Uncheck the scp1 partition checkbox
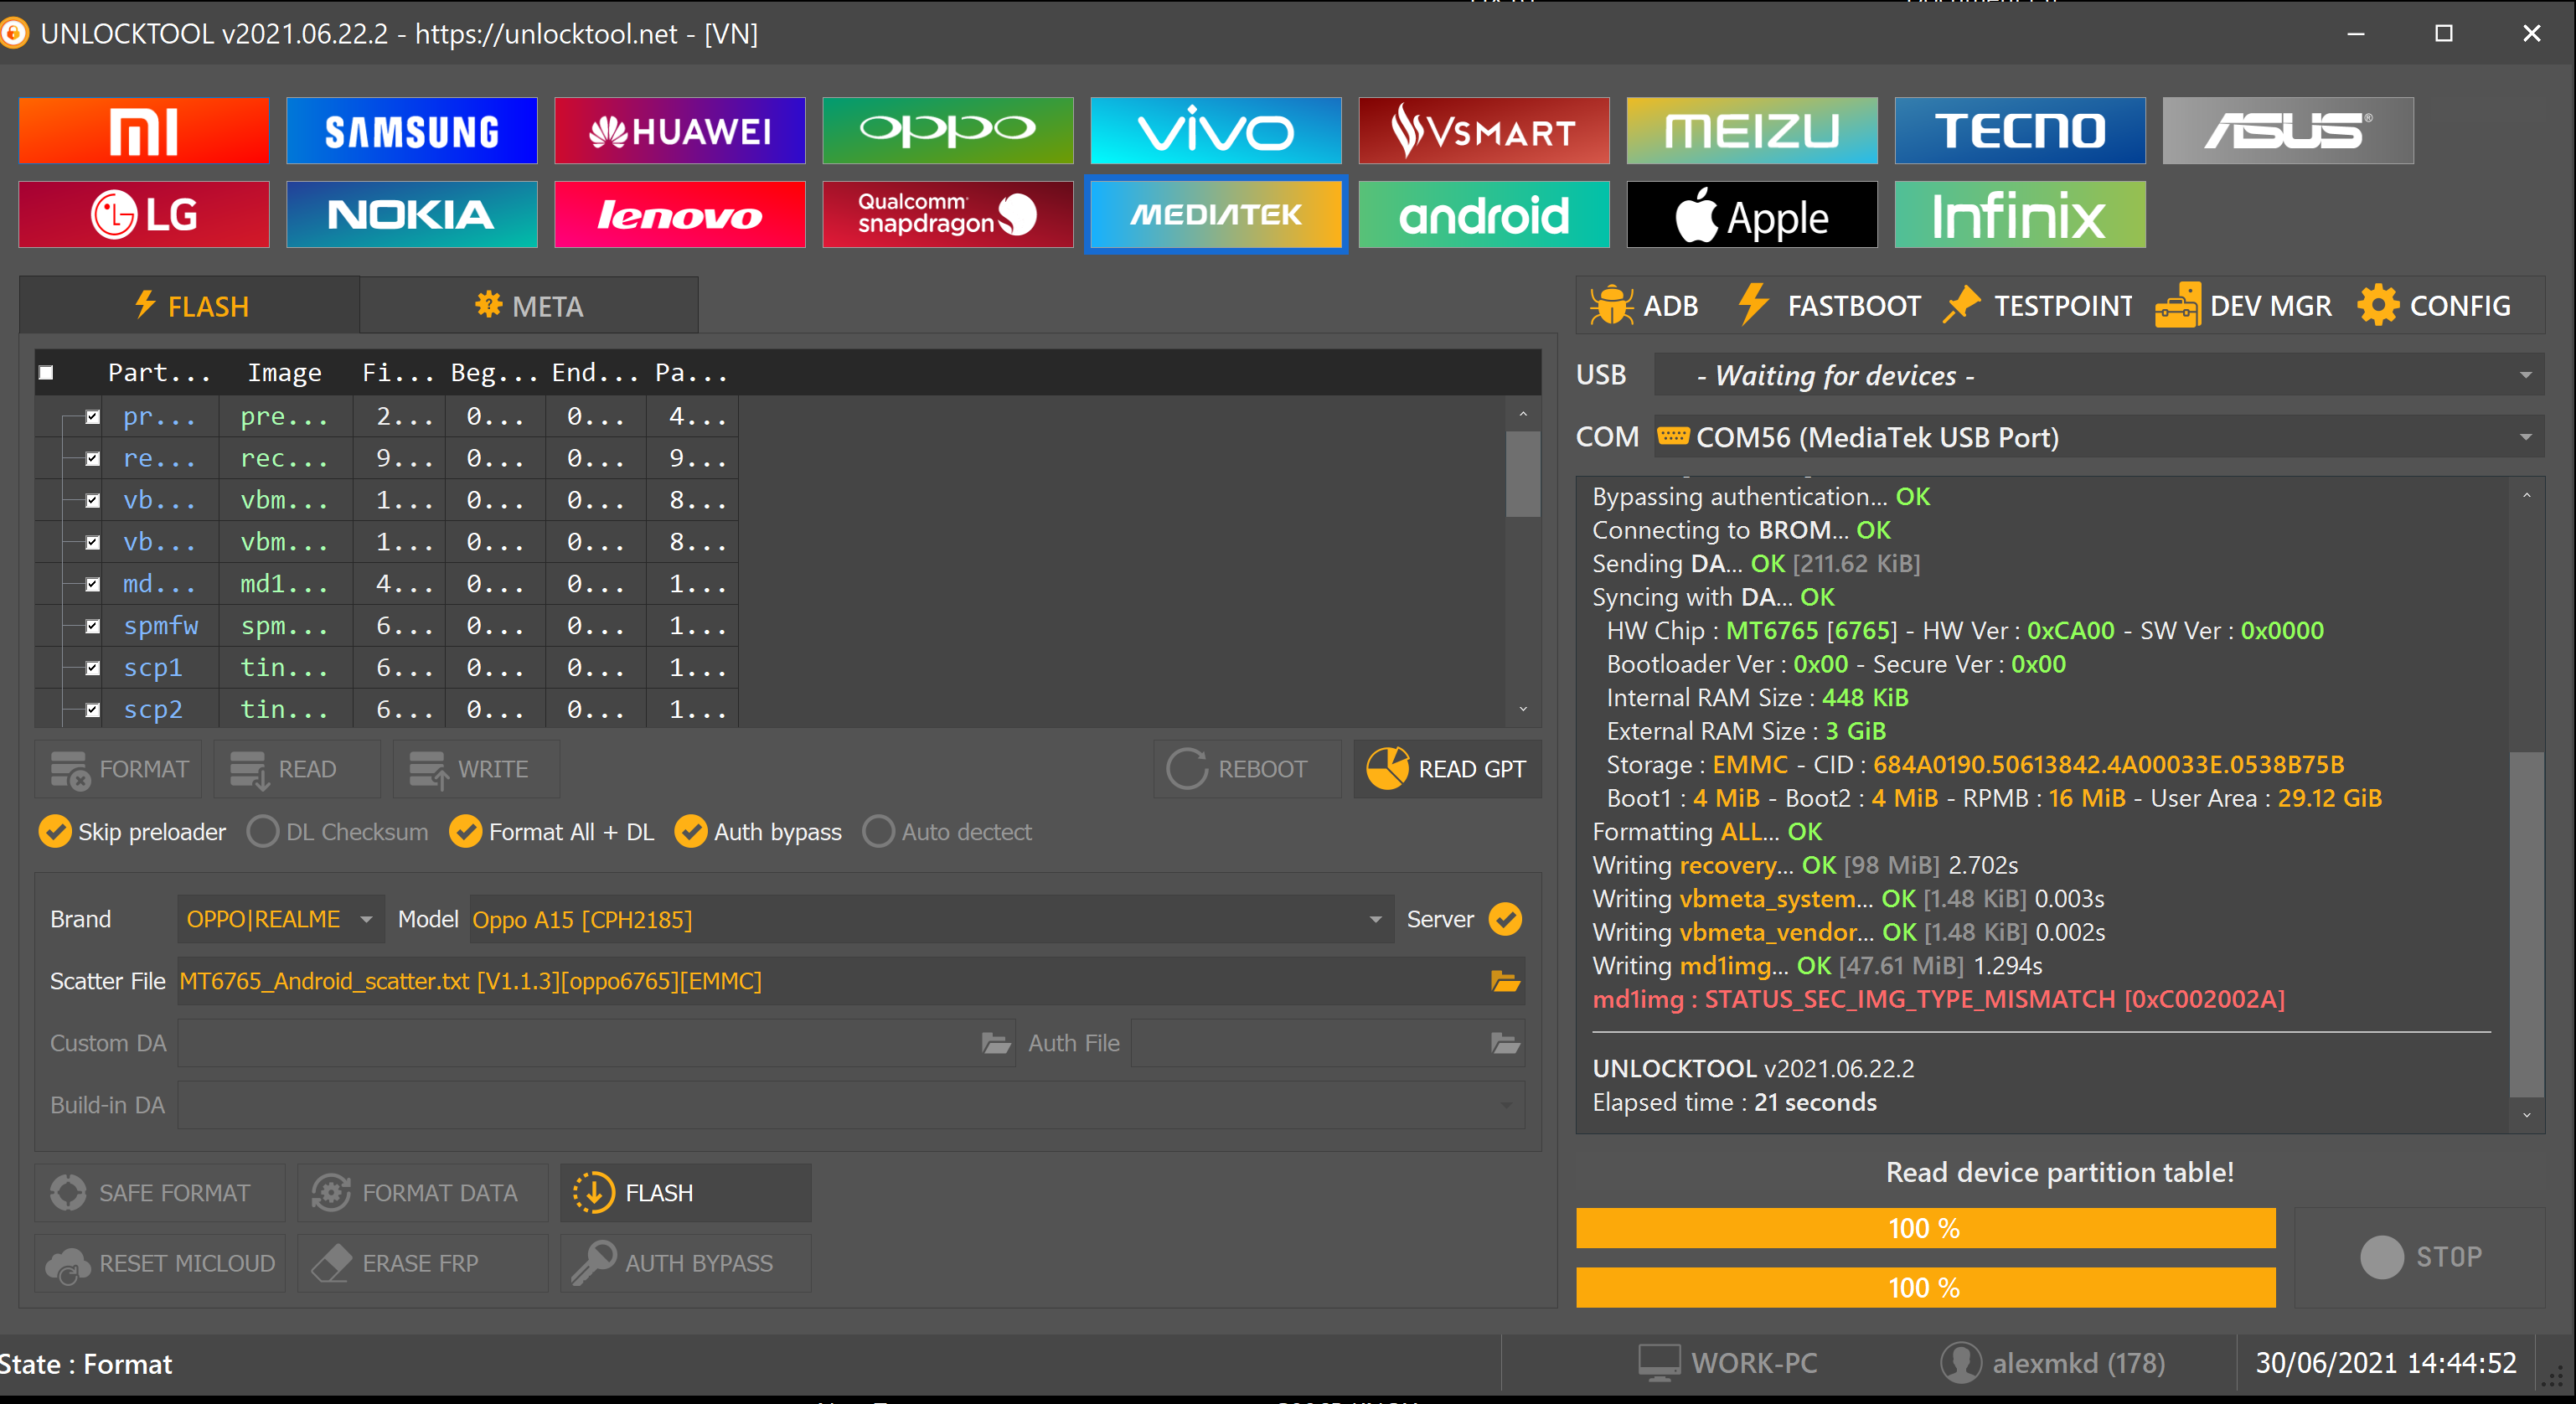 93,668
